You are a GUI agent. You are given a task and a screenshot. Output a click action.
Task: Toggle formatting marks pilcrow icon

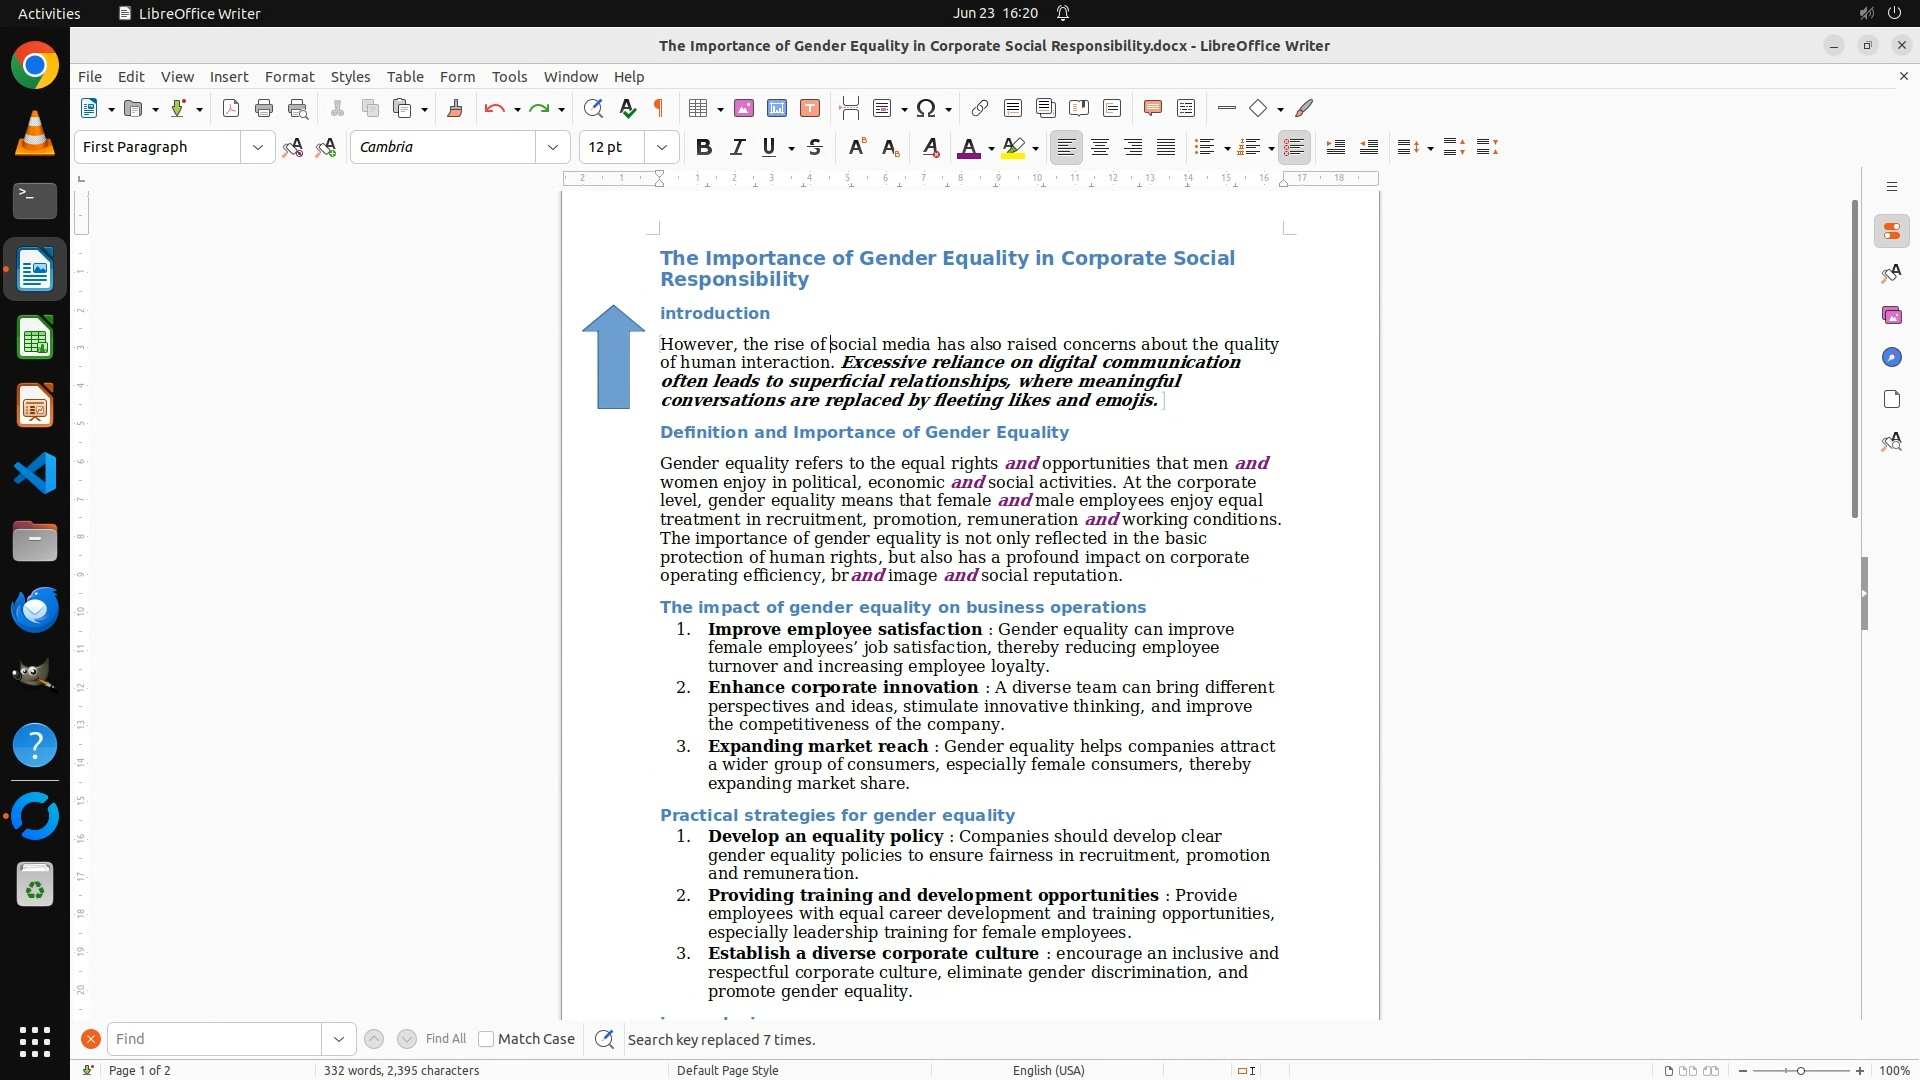(659, 108)
